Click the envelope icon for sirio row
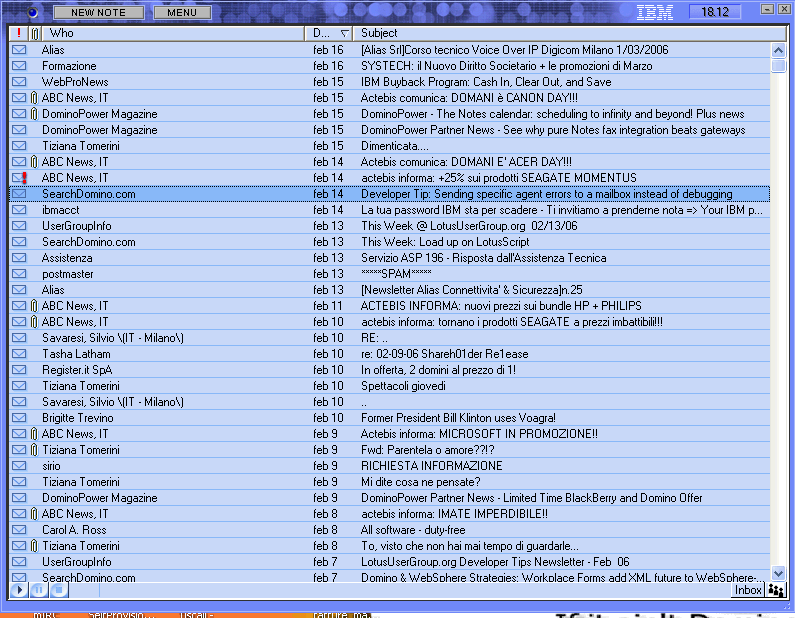This screenshot has width=795, height=618. pyautogui.click(x=19, y=466)
